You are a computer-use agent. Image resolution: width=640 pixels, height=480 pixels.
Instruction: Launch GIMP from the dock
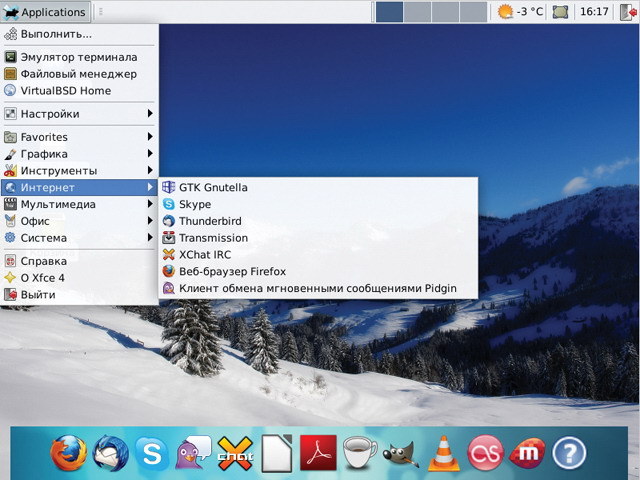point(401,454)
